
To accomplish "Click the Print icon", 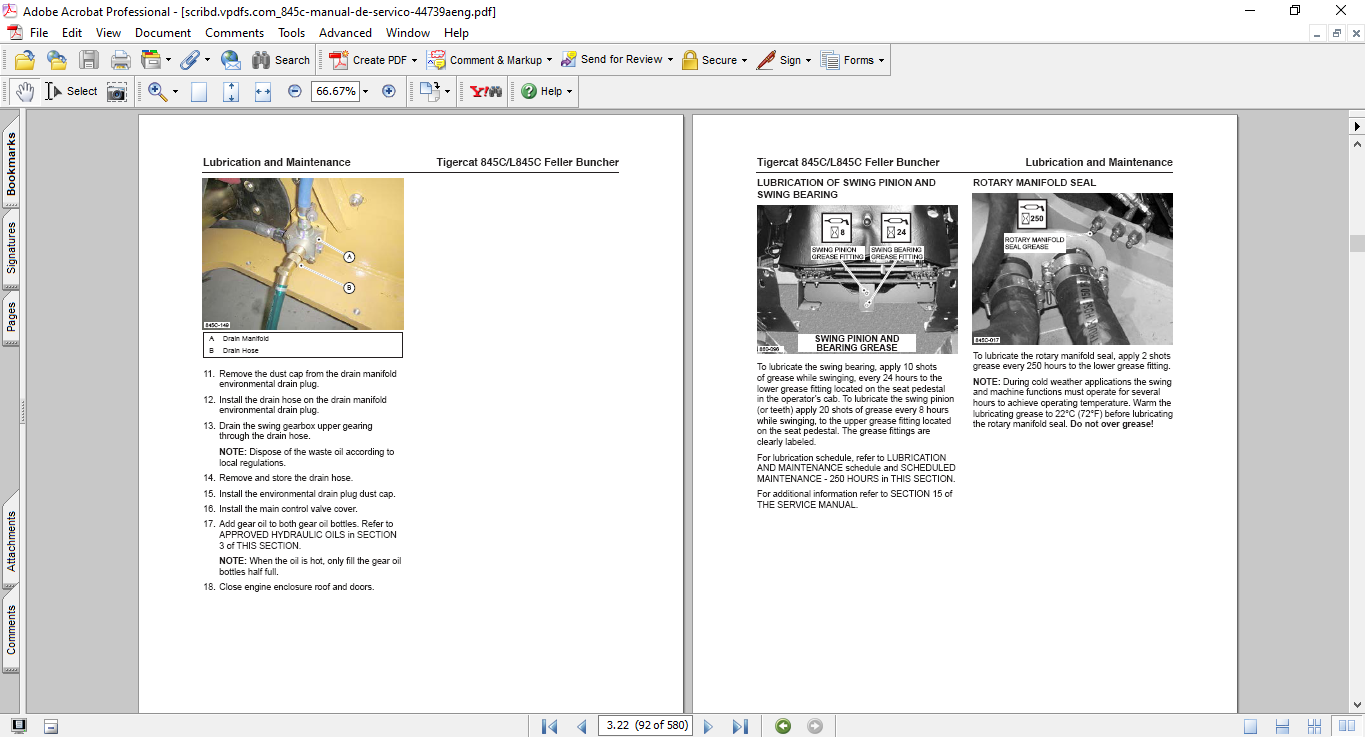I will click(121, 60).
